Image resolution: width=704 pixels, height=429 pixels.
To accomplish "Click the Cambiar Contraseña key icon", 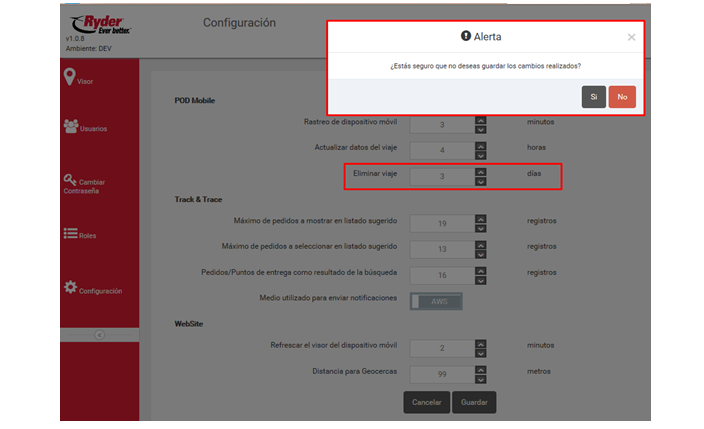I will click(x=70, y=180).
